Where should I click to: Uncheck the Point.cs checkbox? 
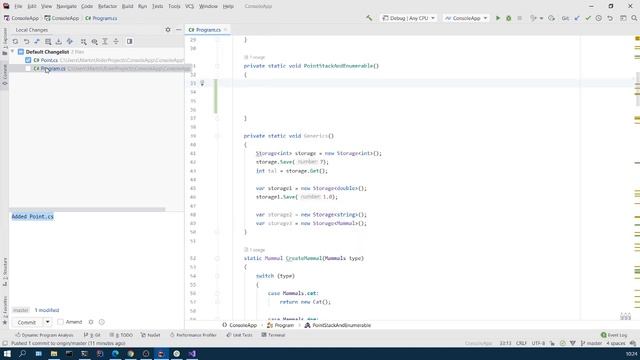click(x=28, y=60)
